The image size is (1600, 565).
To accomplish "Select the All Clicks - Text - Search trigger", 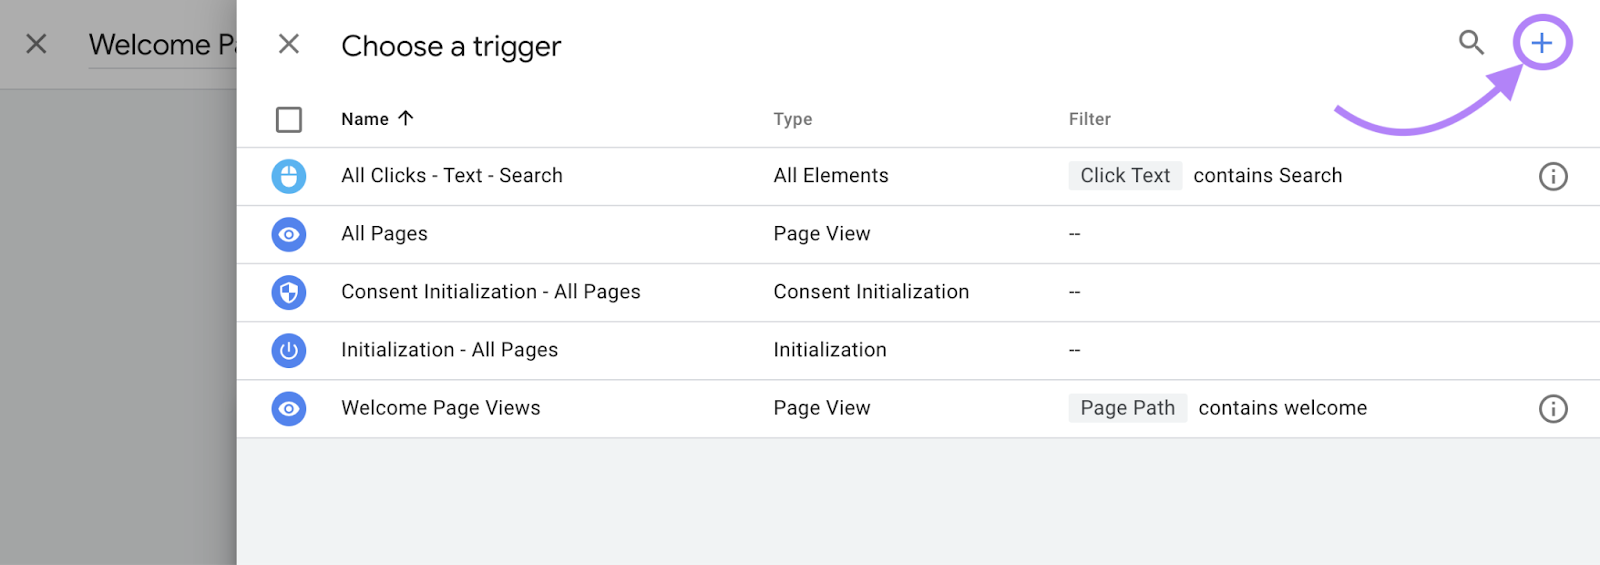I will [452, 176].
